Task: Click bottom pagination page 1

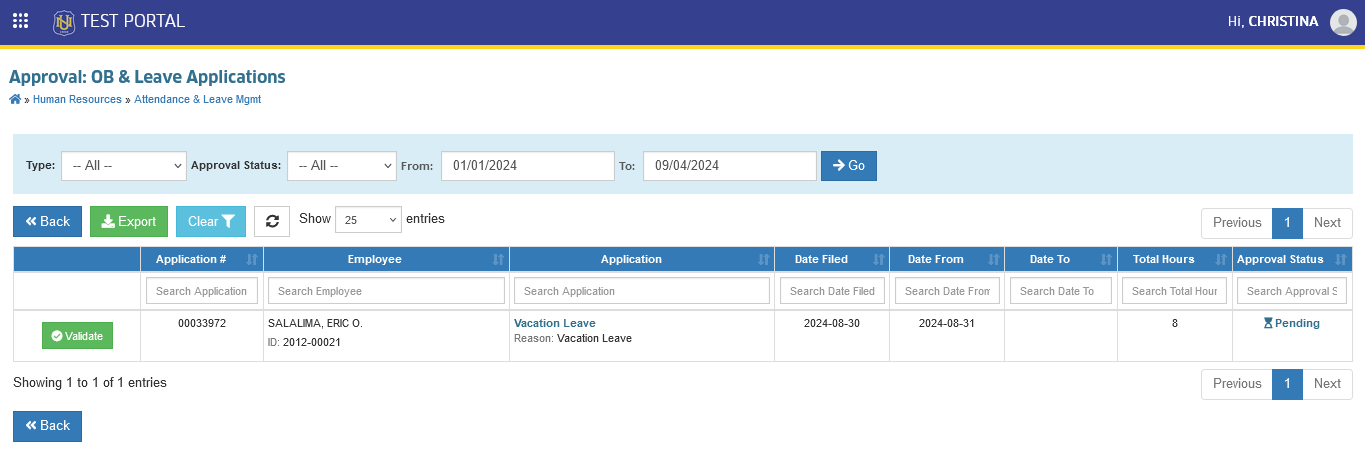Action: (x=1288, y=384)
